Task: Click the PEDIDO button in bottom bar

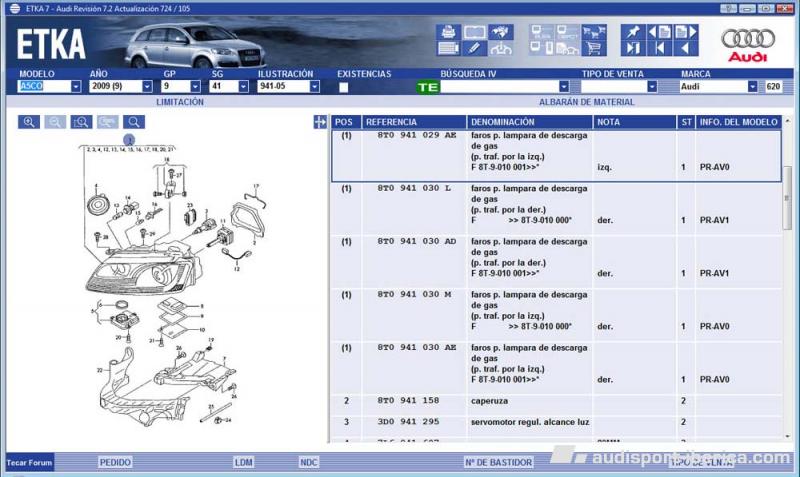Action: point(115,462)
